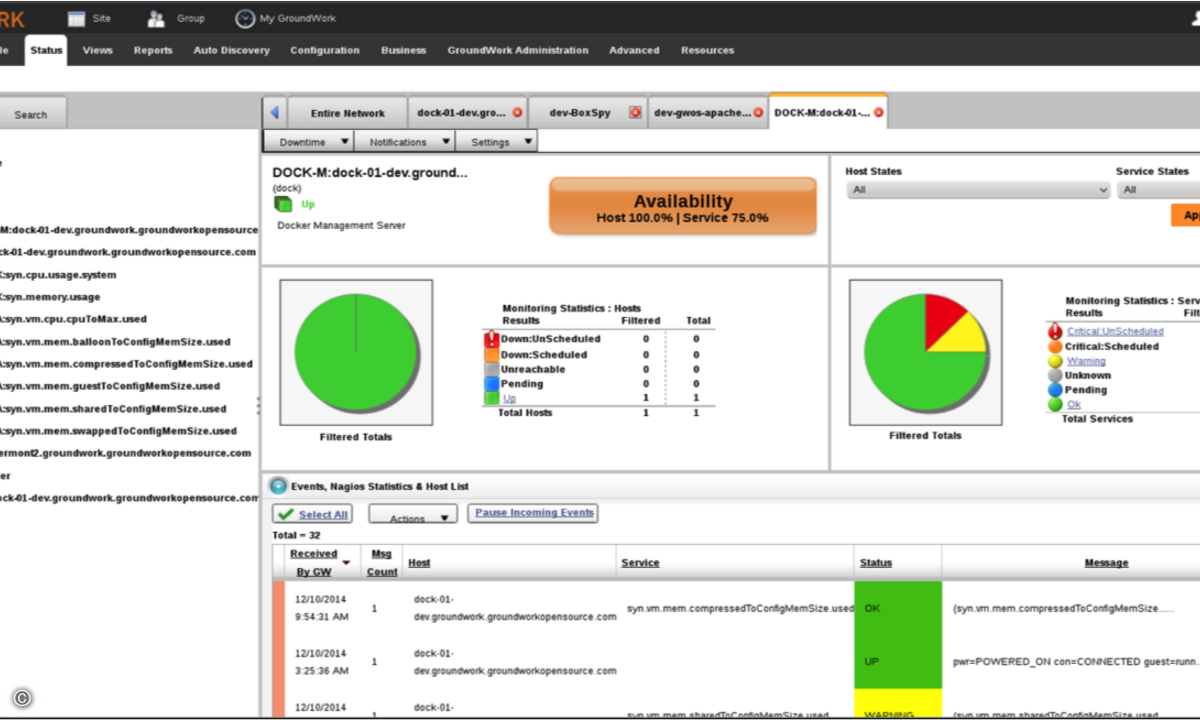1200x720 pixels.
Task: Switch to the Entire Network tab
Action: pos(348,113)
